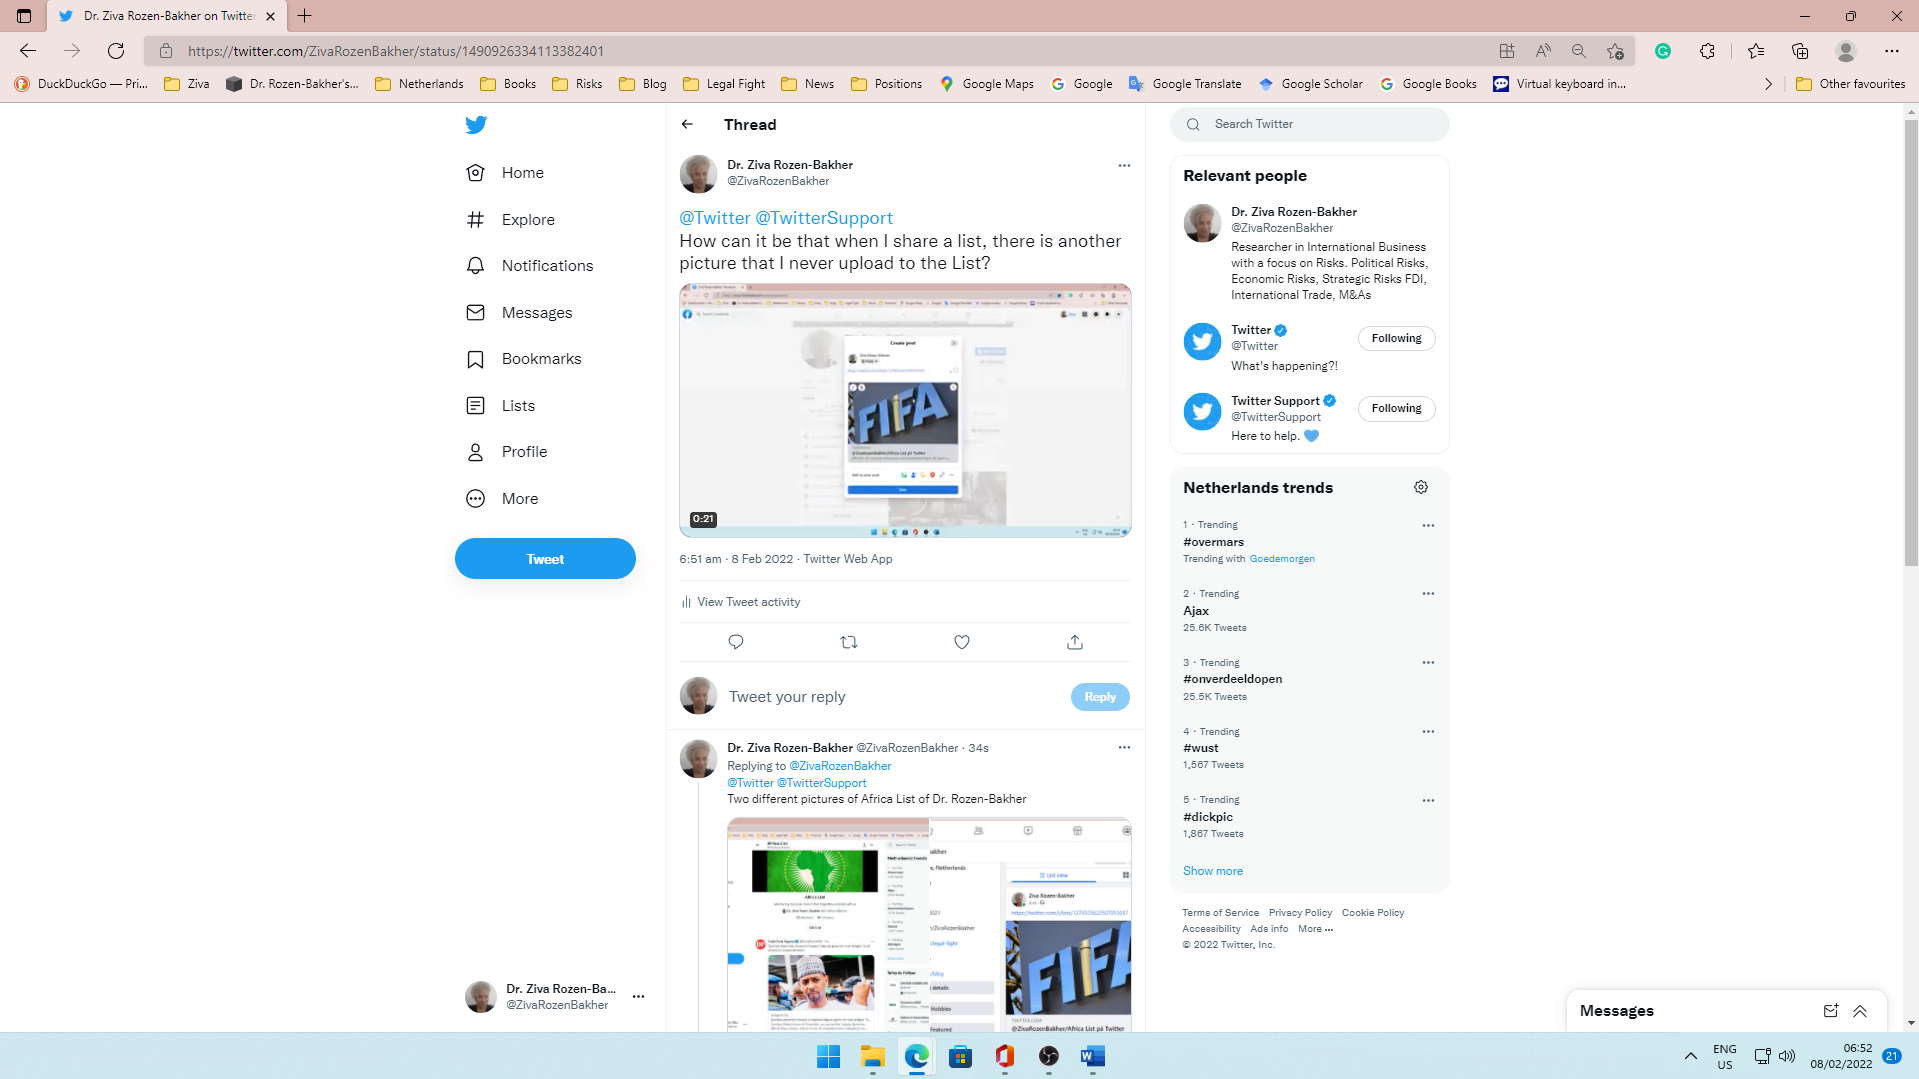Compose new message icon in Messages

tap(1831, 1011)
